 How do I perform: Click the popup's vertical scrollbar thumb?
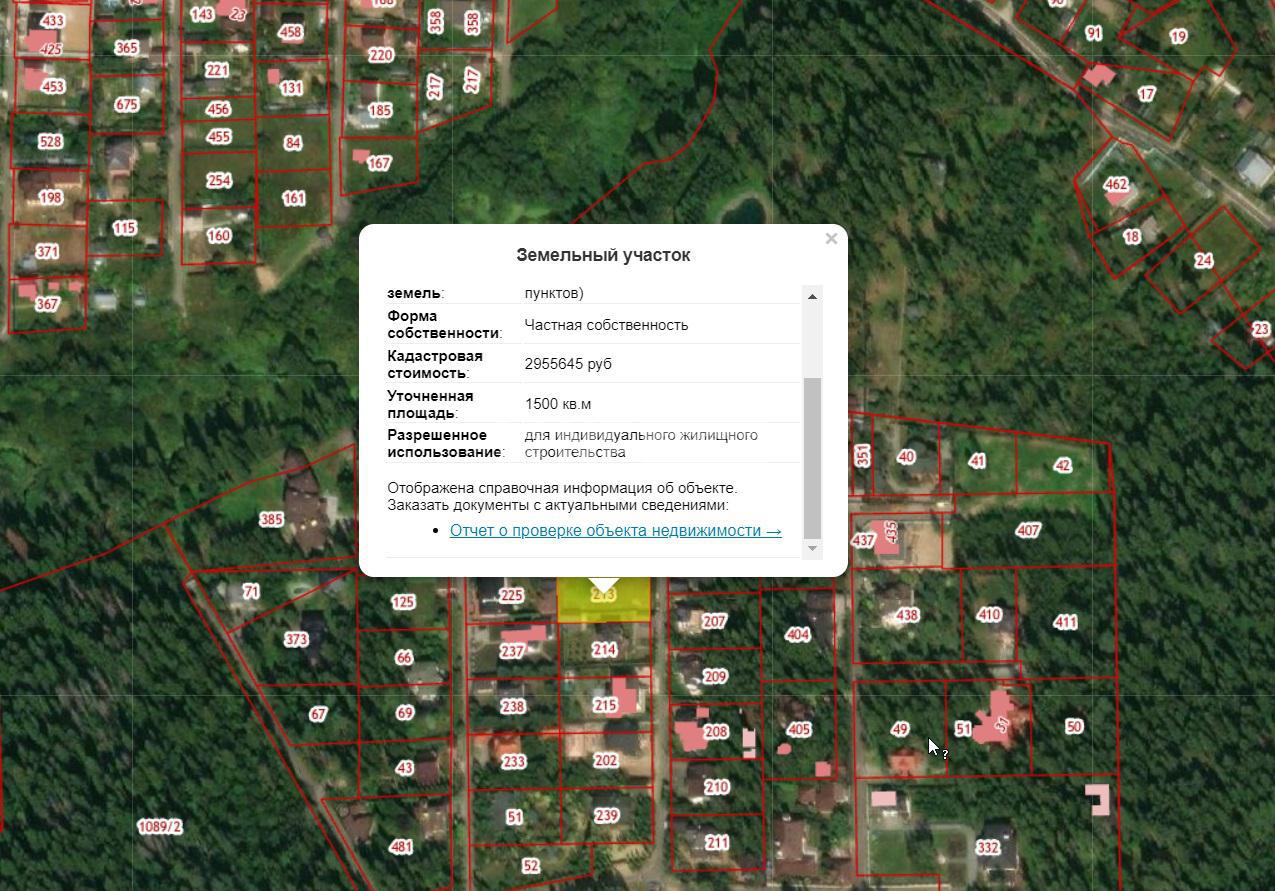pyautogui.click(x=812, y=457)
